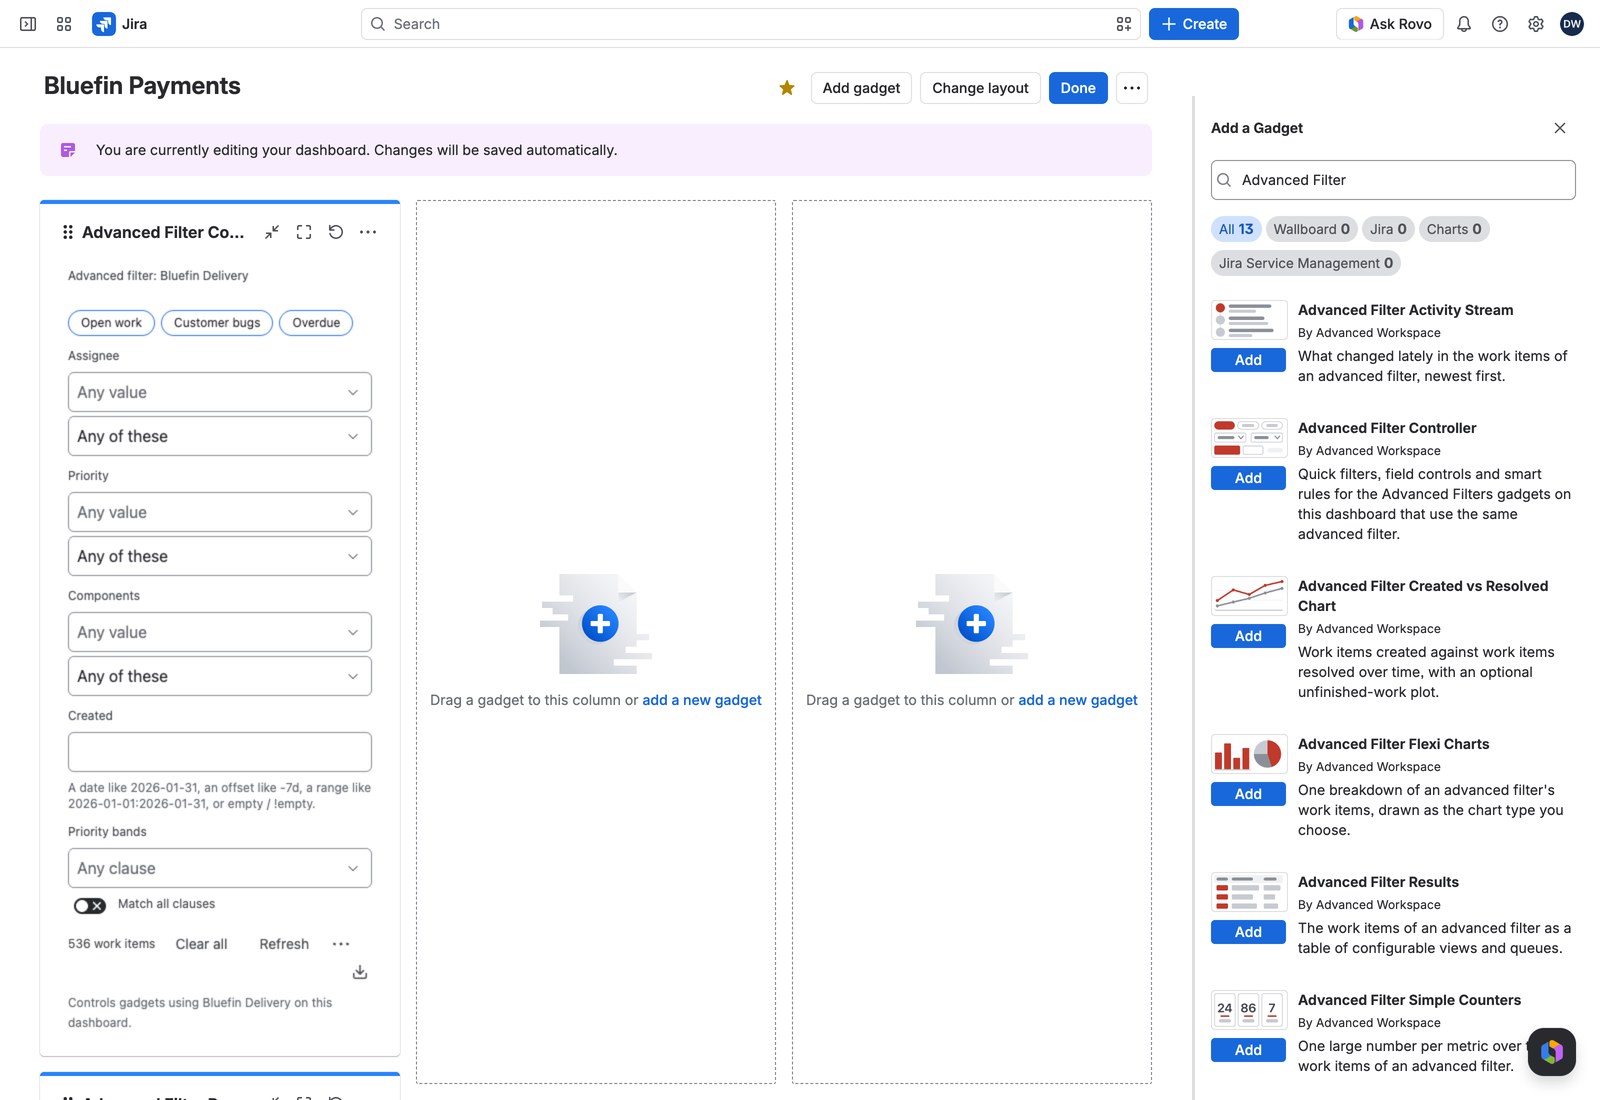
Task: Open the help question mark icon
Action: pyautogui.click(x=1500, y=24)
